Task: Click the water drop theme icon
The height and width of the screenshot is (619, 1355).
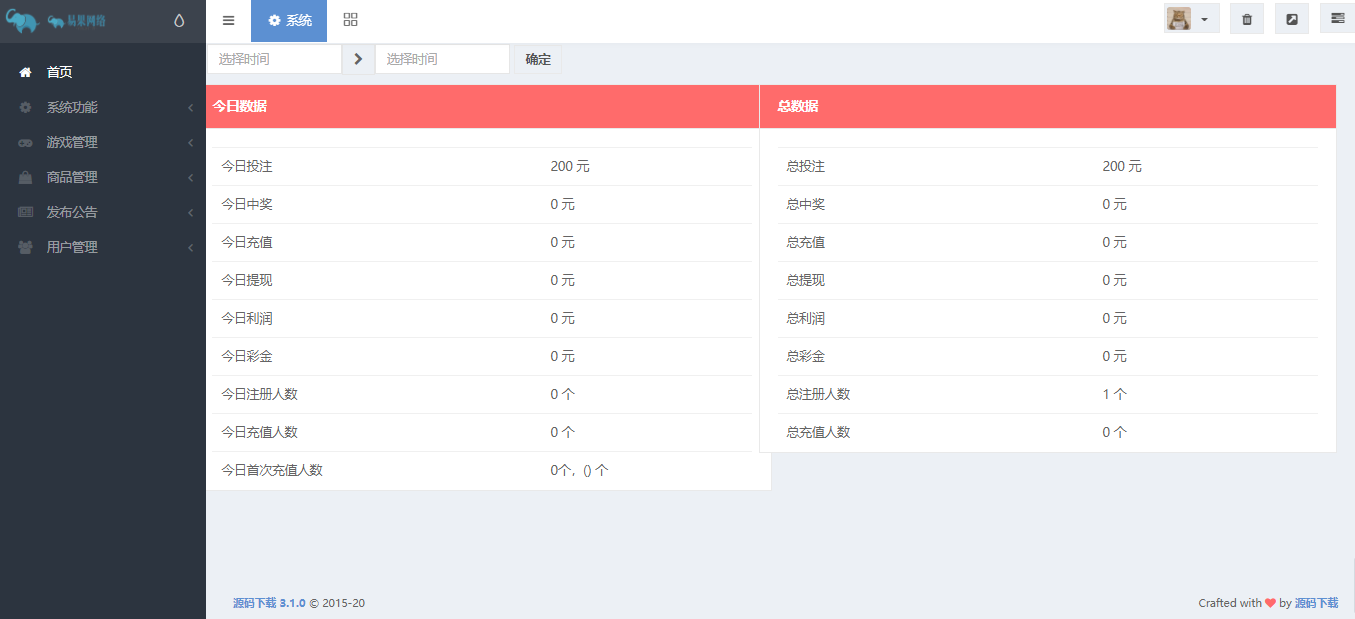Action: [179, 20]
